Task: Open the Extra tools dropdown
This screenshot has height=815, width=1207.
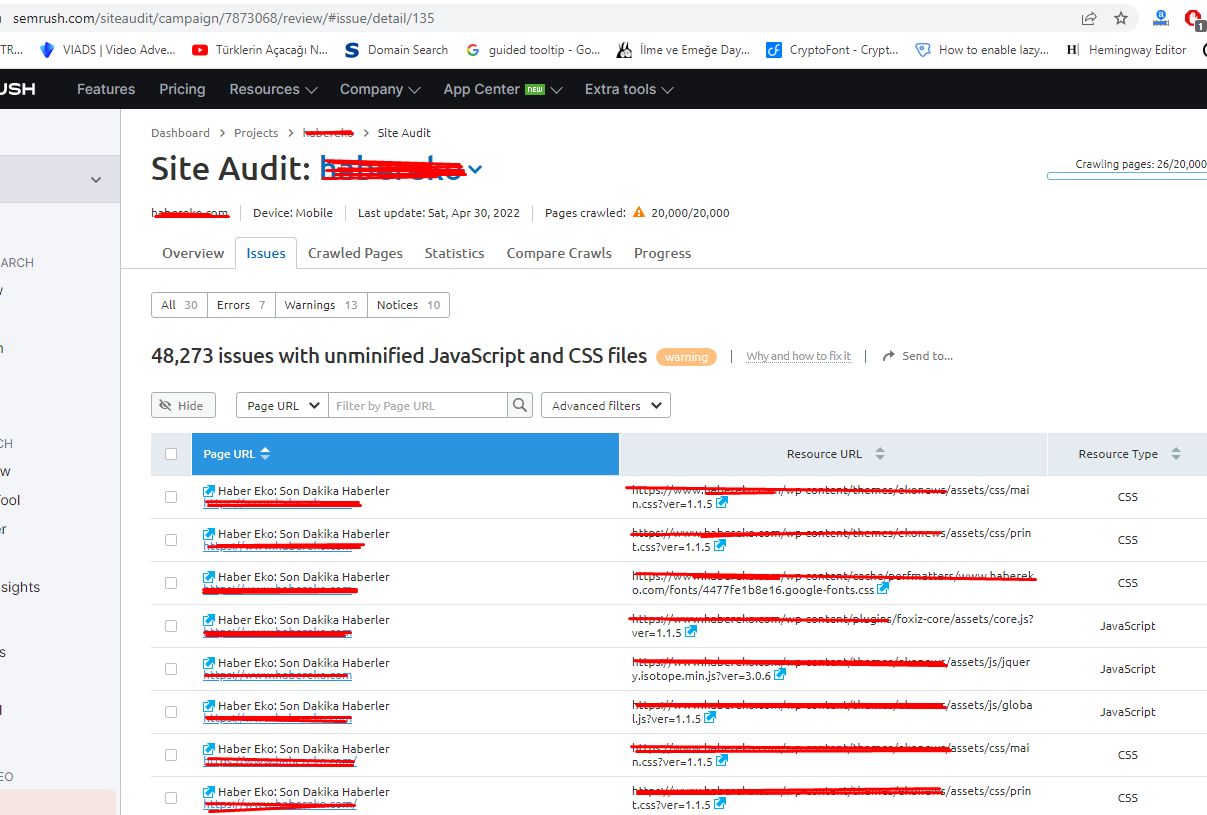Action: point(629,89)
